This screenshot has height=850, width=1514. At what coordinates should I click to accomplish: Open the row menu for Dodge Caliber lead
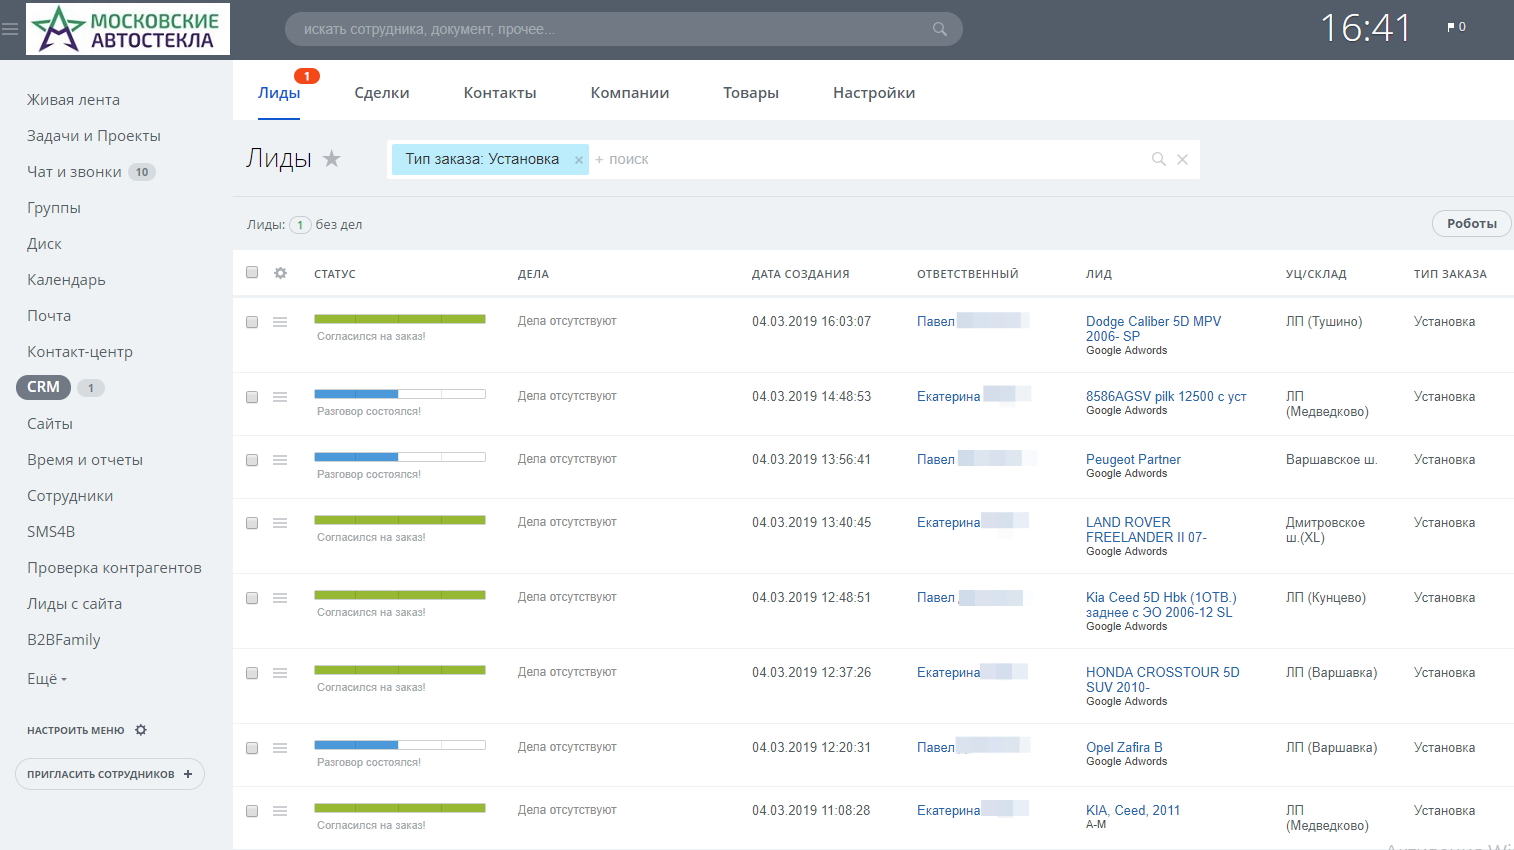pyautogui.click(x=280, y=322)
